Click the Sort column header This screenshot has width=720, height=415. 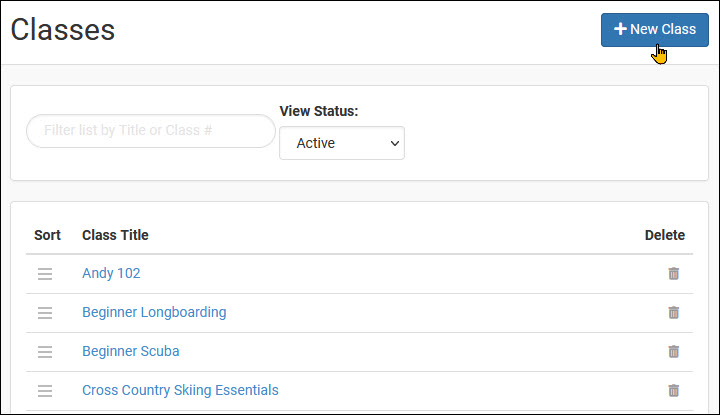[47, 235]
